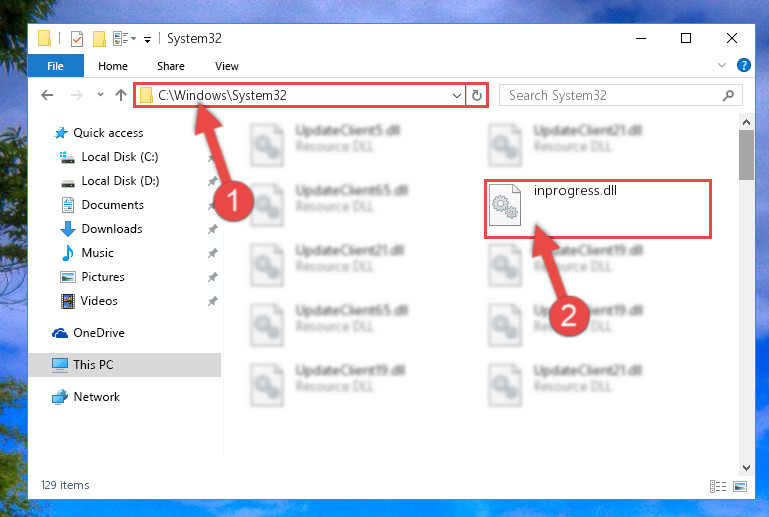Screen dimensions: 769x517
Task: Open Music in the sidebar
Action: (x=97, y=253)
